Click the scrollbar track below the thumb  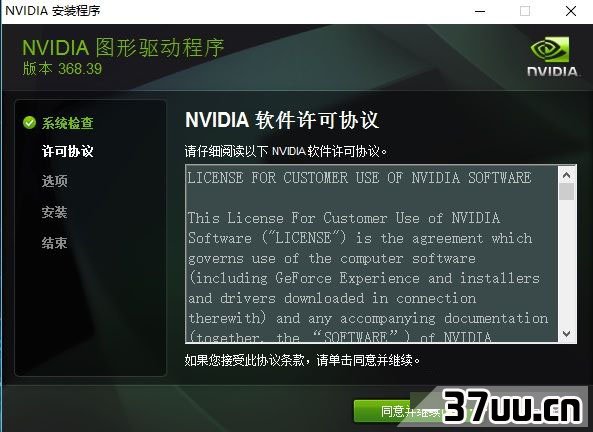566,263
